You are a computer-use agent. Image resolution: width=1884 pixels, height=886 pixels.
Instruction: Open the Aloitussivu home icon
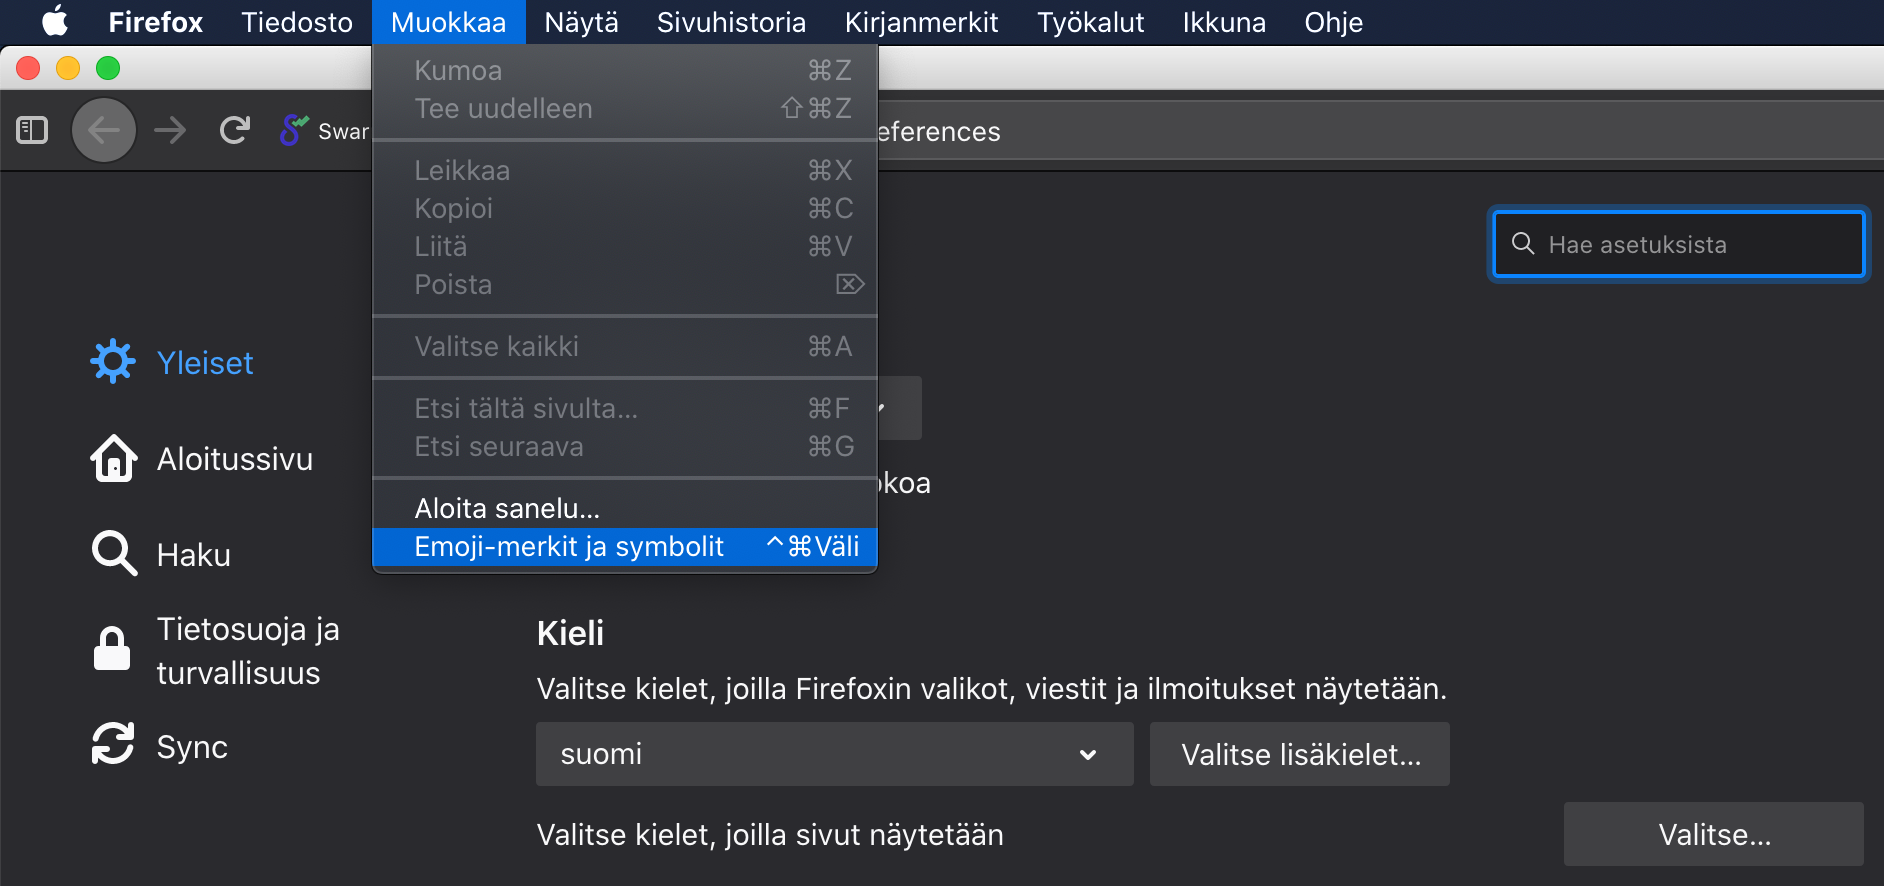(114, 458)
